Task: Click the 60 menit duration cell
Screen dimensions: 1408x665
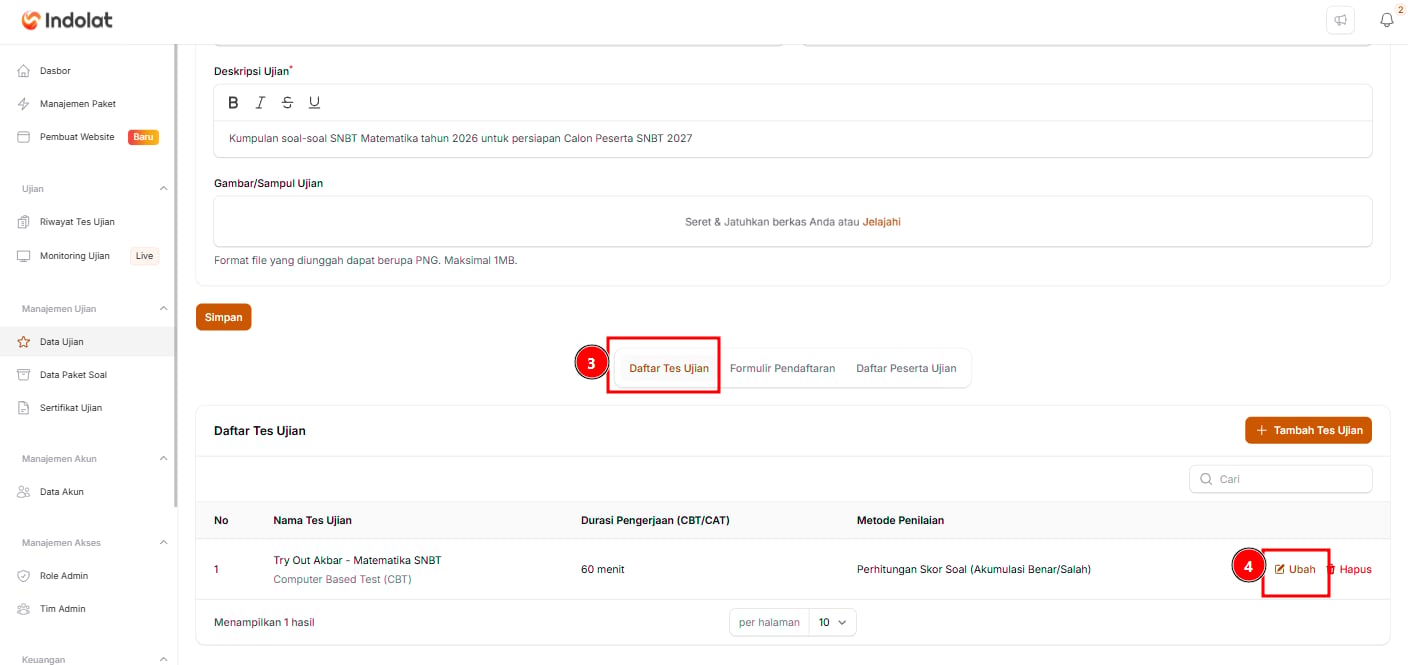Action: click(603, 569)
